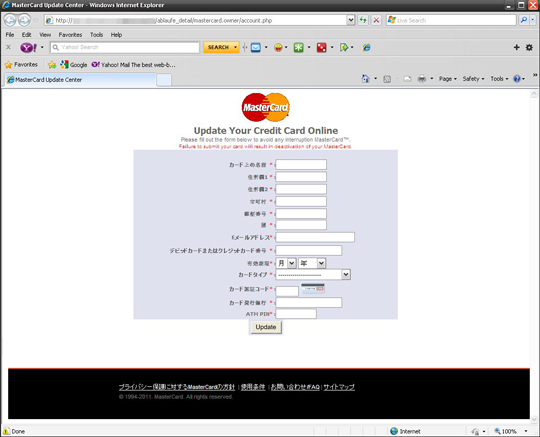The height and width of the screenshot is (437, 540).
Task: Click the Stop loading red X icon
Action: [376, 20]
